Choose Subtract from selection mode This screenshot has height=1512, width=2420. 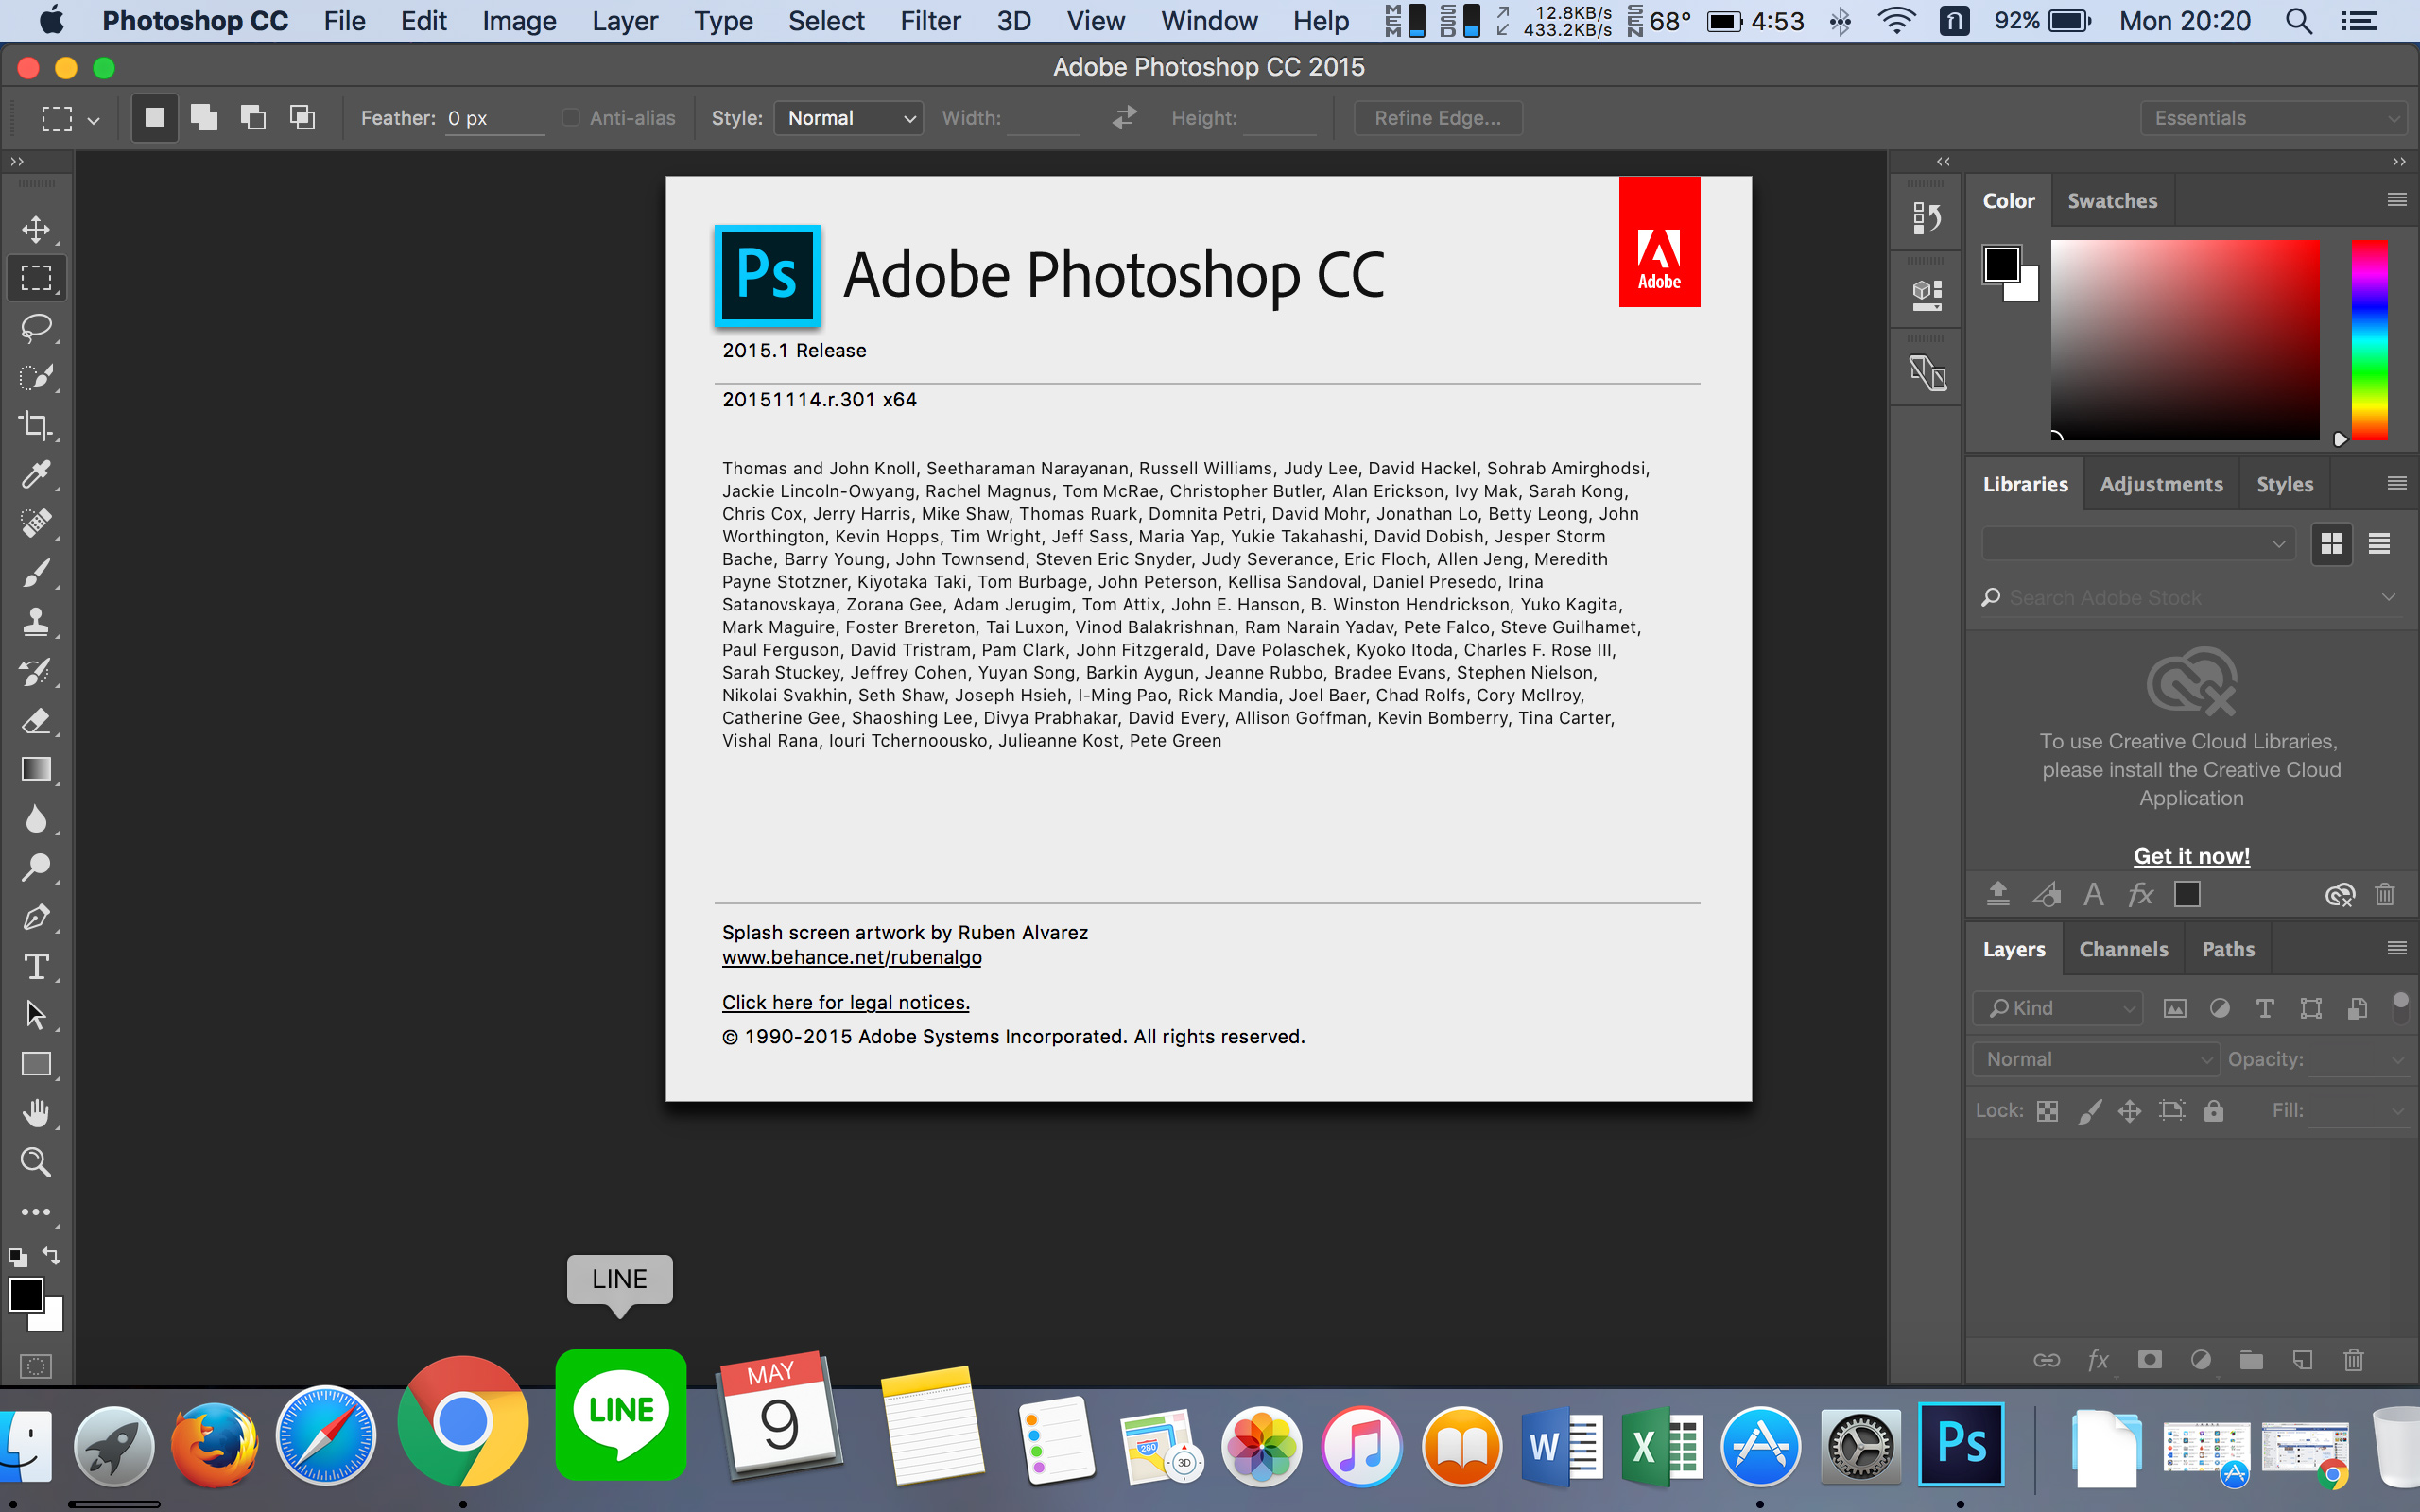tap(253, 118)
